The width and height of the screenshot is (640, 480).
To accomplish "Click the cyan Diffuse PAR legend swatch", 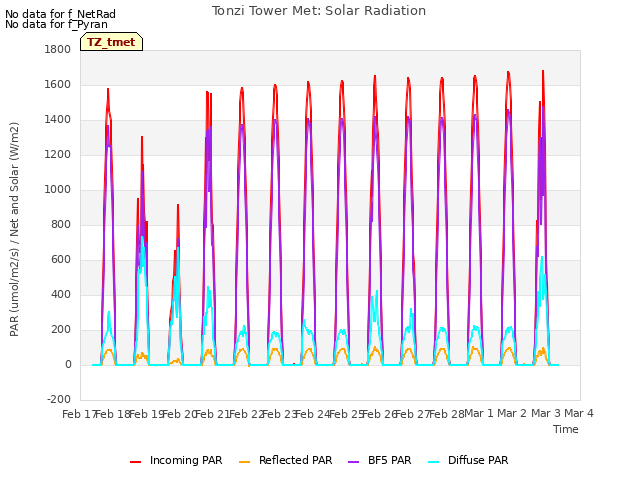I will 433,462.
